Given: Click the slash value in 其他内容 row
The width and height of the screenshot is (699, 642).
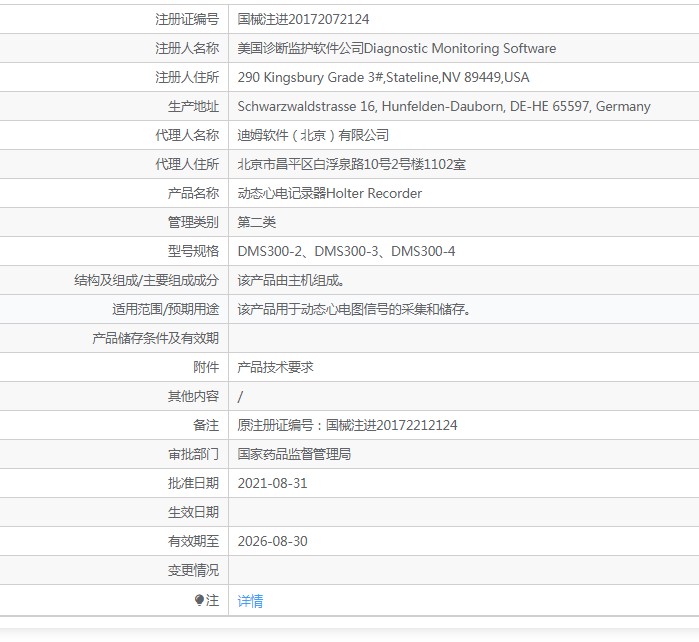Looking at the screenshot, I should point(240,396).
